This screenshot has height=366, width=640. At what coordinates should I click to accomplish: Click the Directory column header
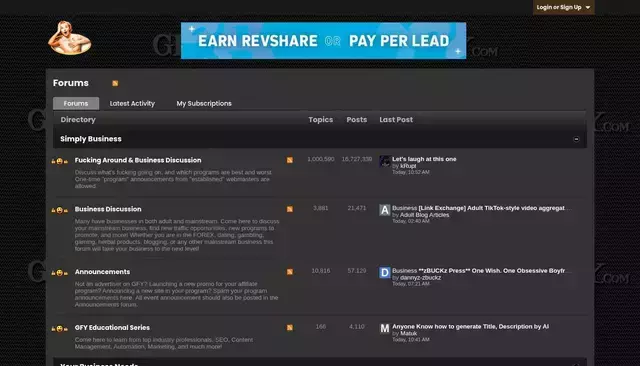[x=78, y=120]
